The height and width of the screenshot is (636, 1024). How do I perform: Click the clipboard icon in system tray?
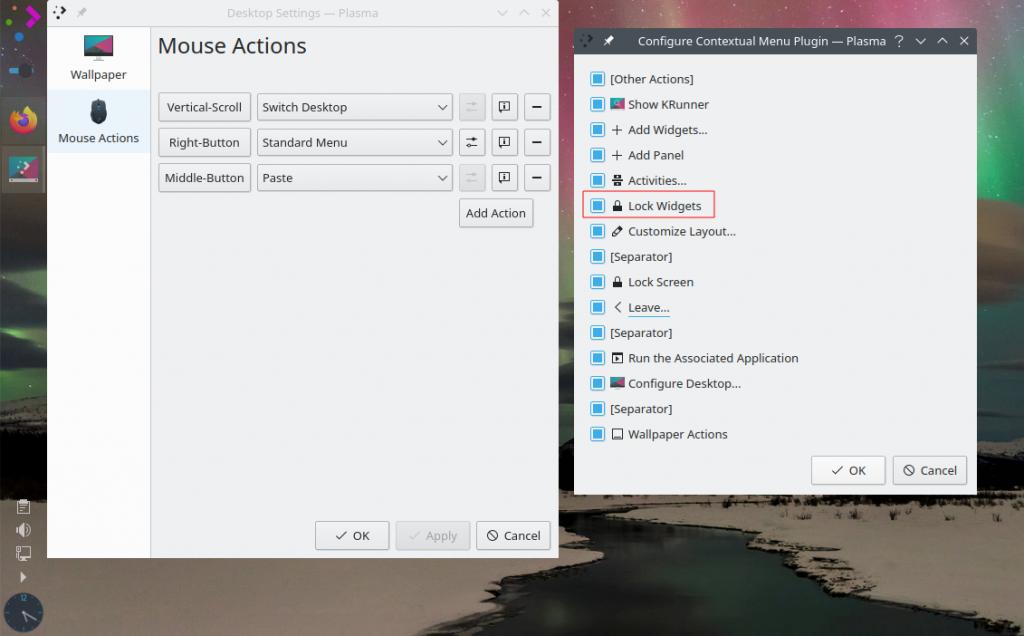pyautogui.click(x=23, y=508)
